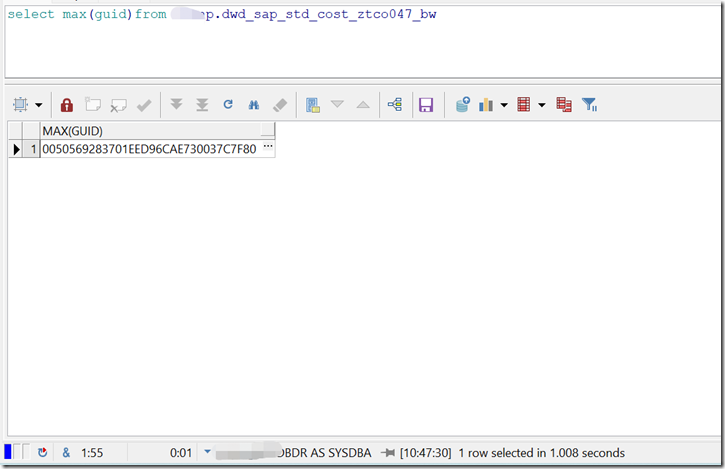Select row 1 via row number
This screenshot has width=725, height=469.
pos(31,149)
